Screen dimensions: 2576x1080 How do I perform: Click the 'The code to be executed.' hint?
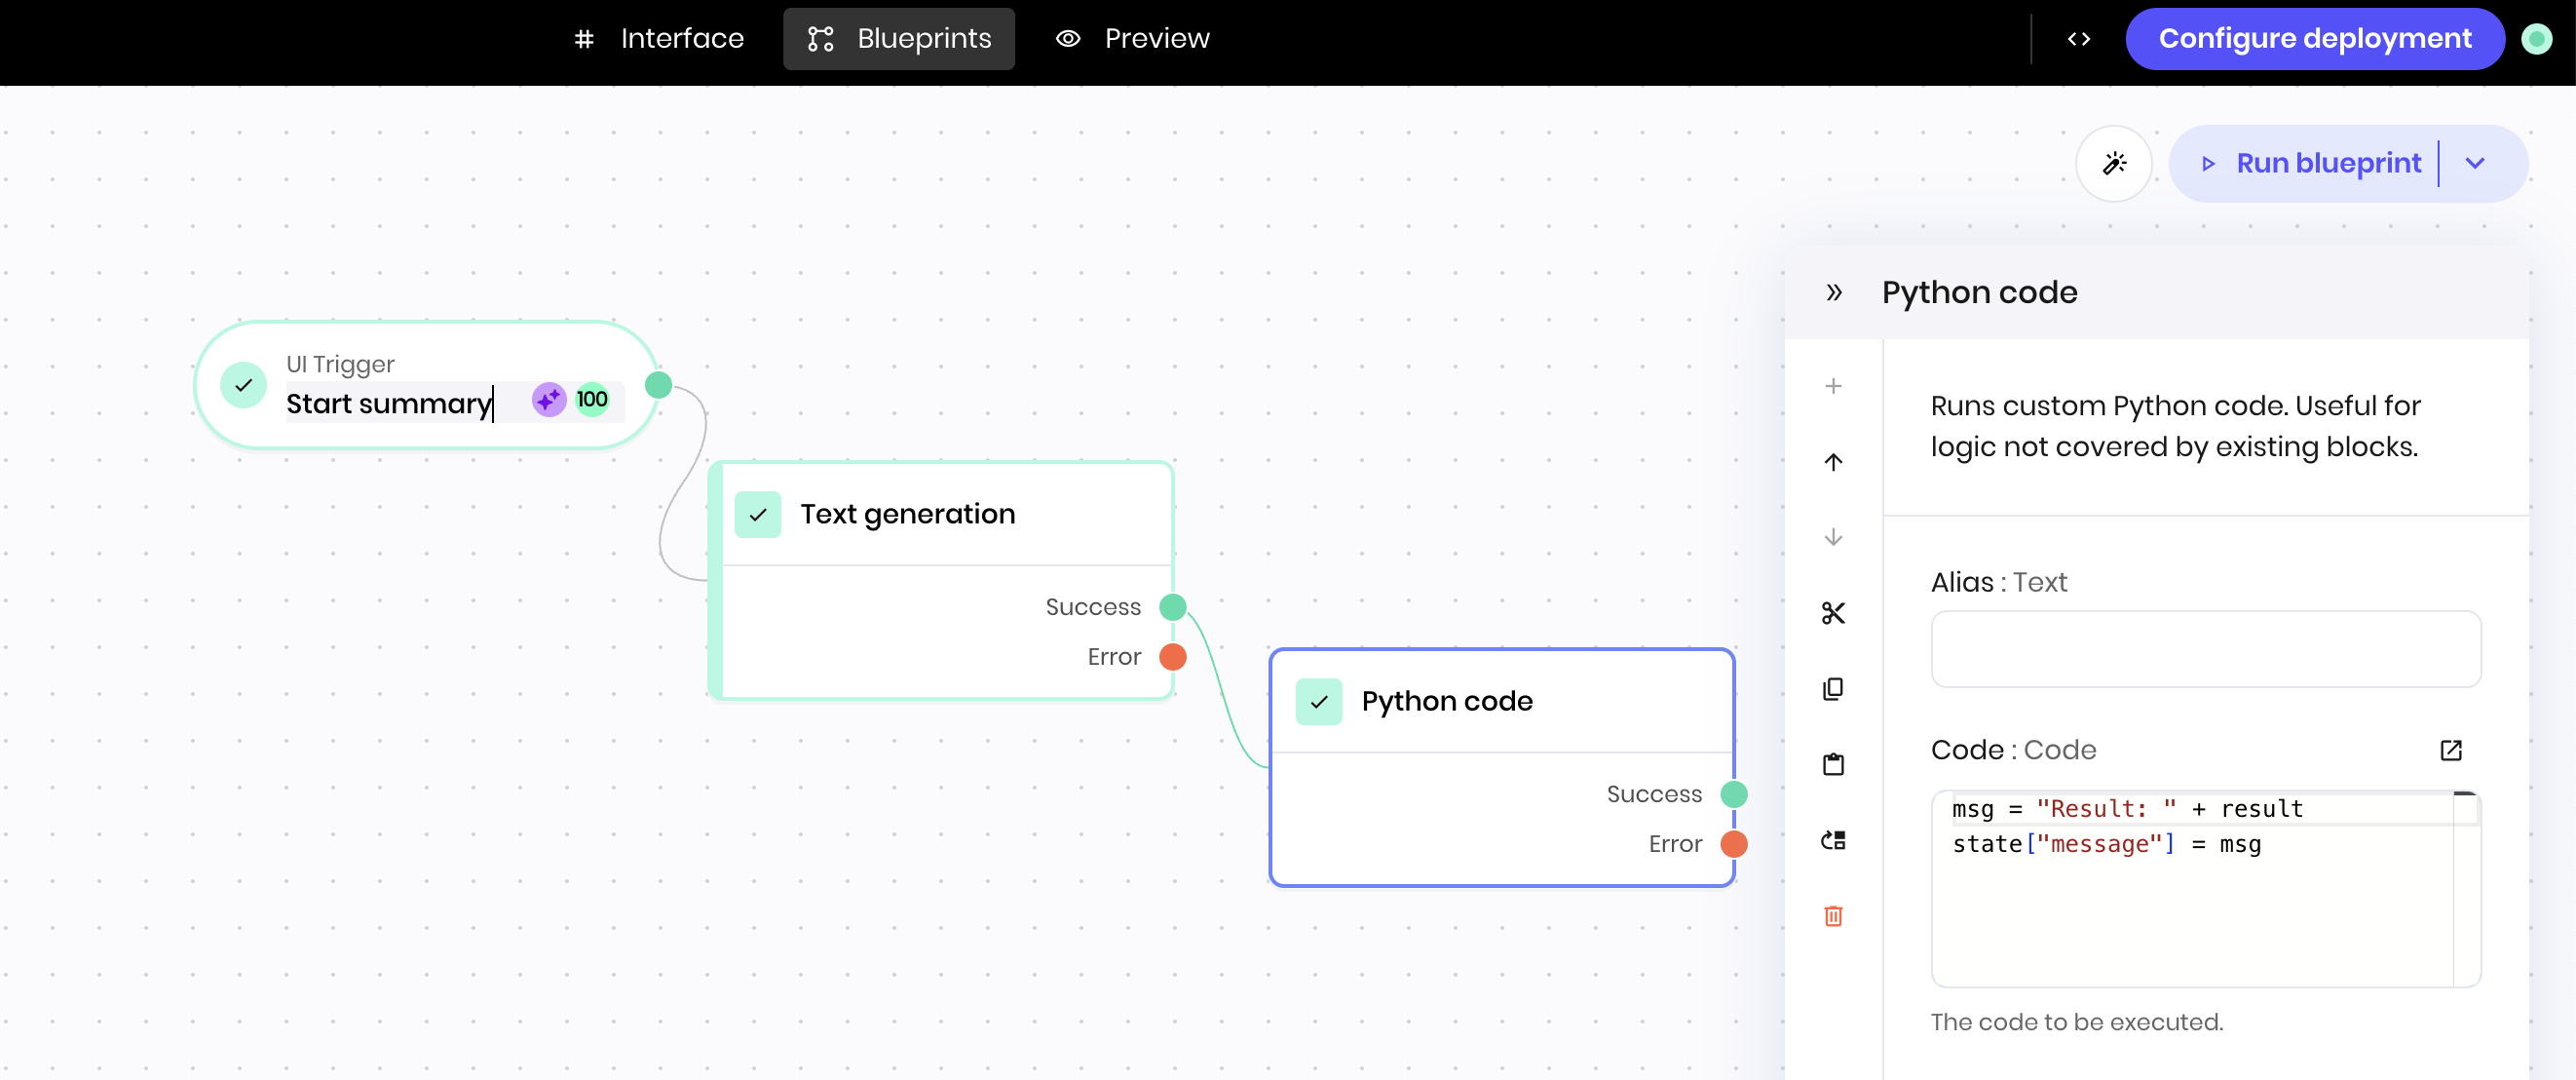point(2076,1022)
